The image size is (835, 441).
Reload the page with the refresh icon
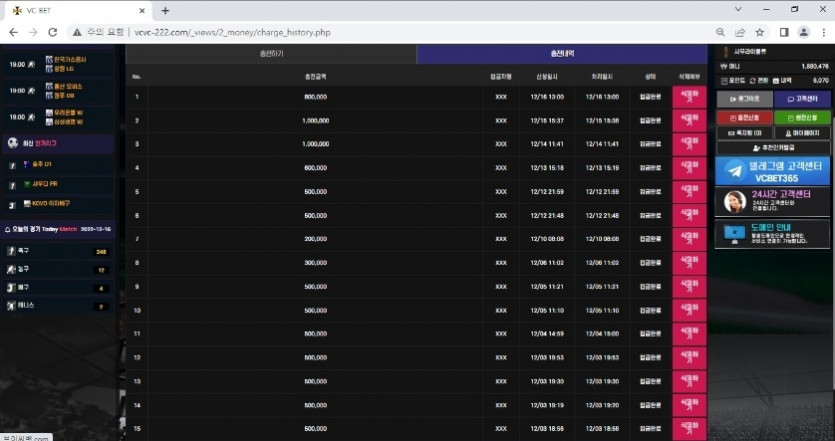(x=57, y=32)
